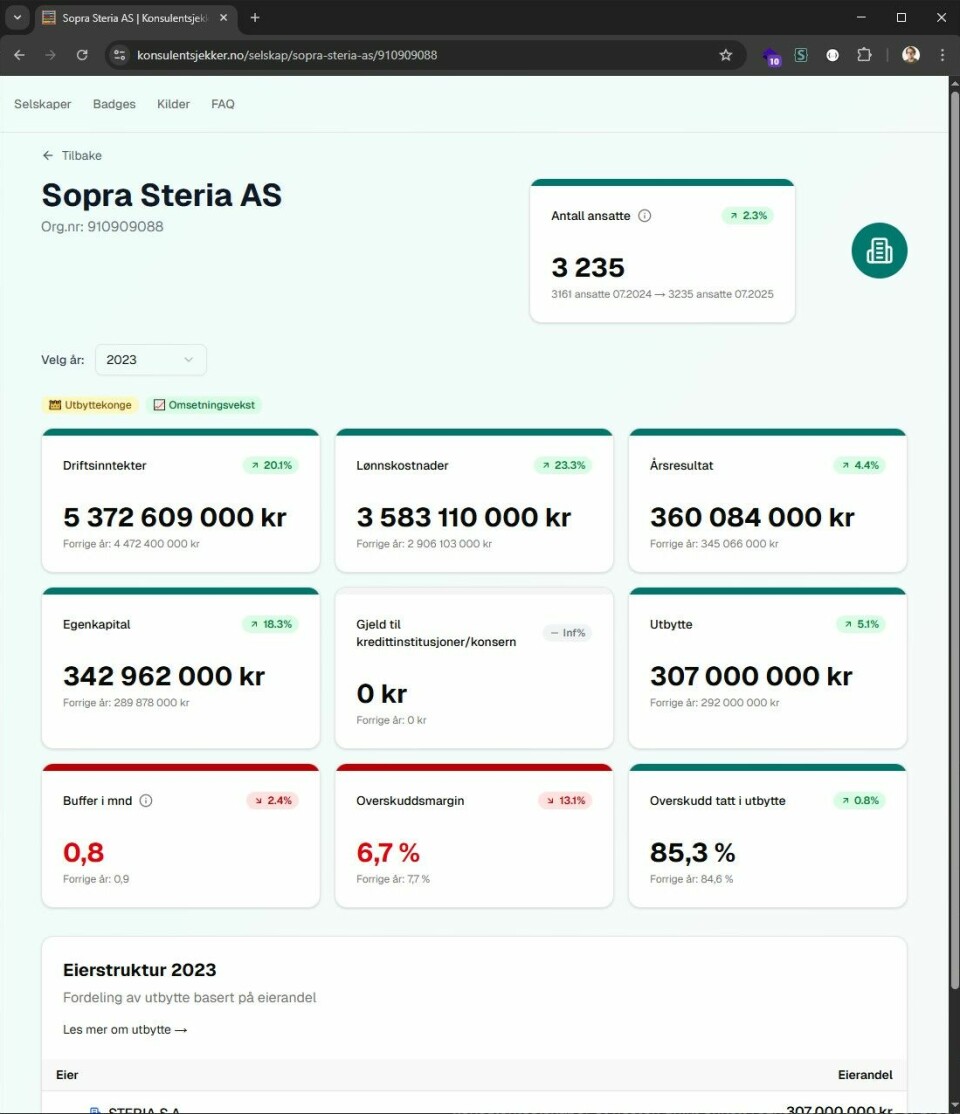Go to the Badges page
Viewport: 960px width, 1114px height.
click(114, 104)
